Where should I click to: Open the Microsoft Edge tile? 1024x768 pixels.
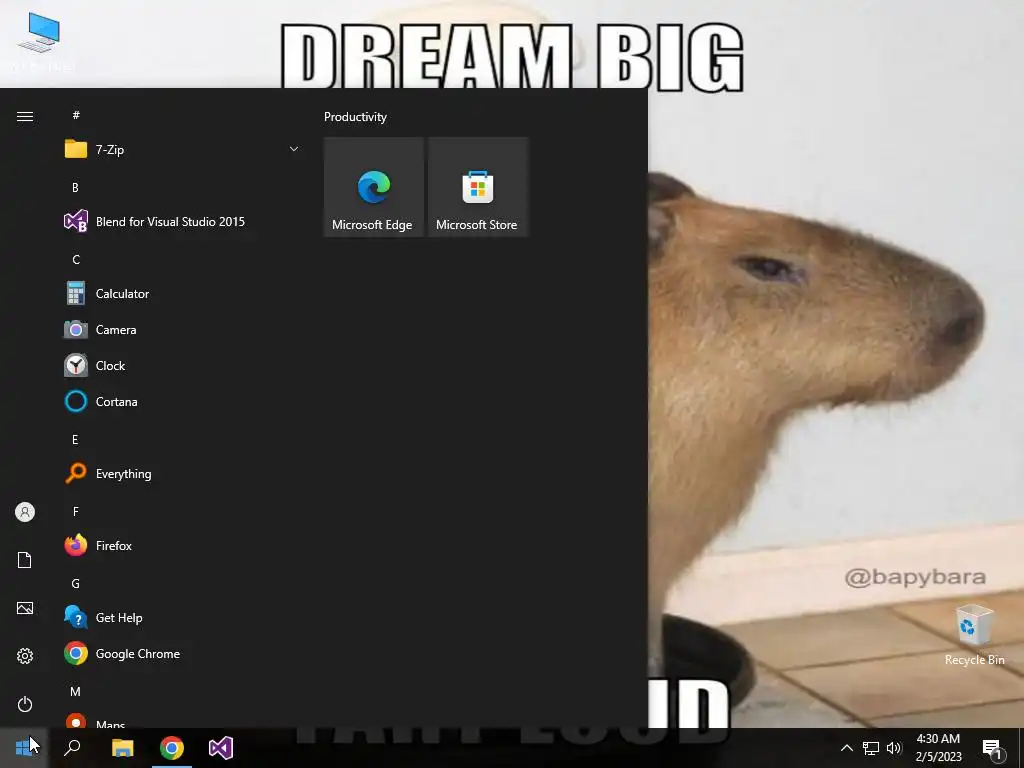pyautogui.click(x=374, y=187)
